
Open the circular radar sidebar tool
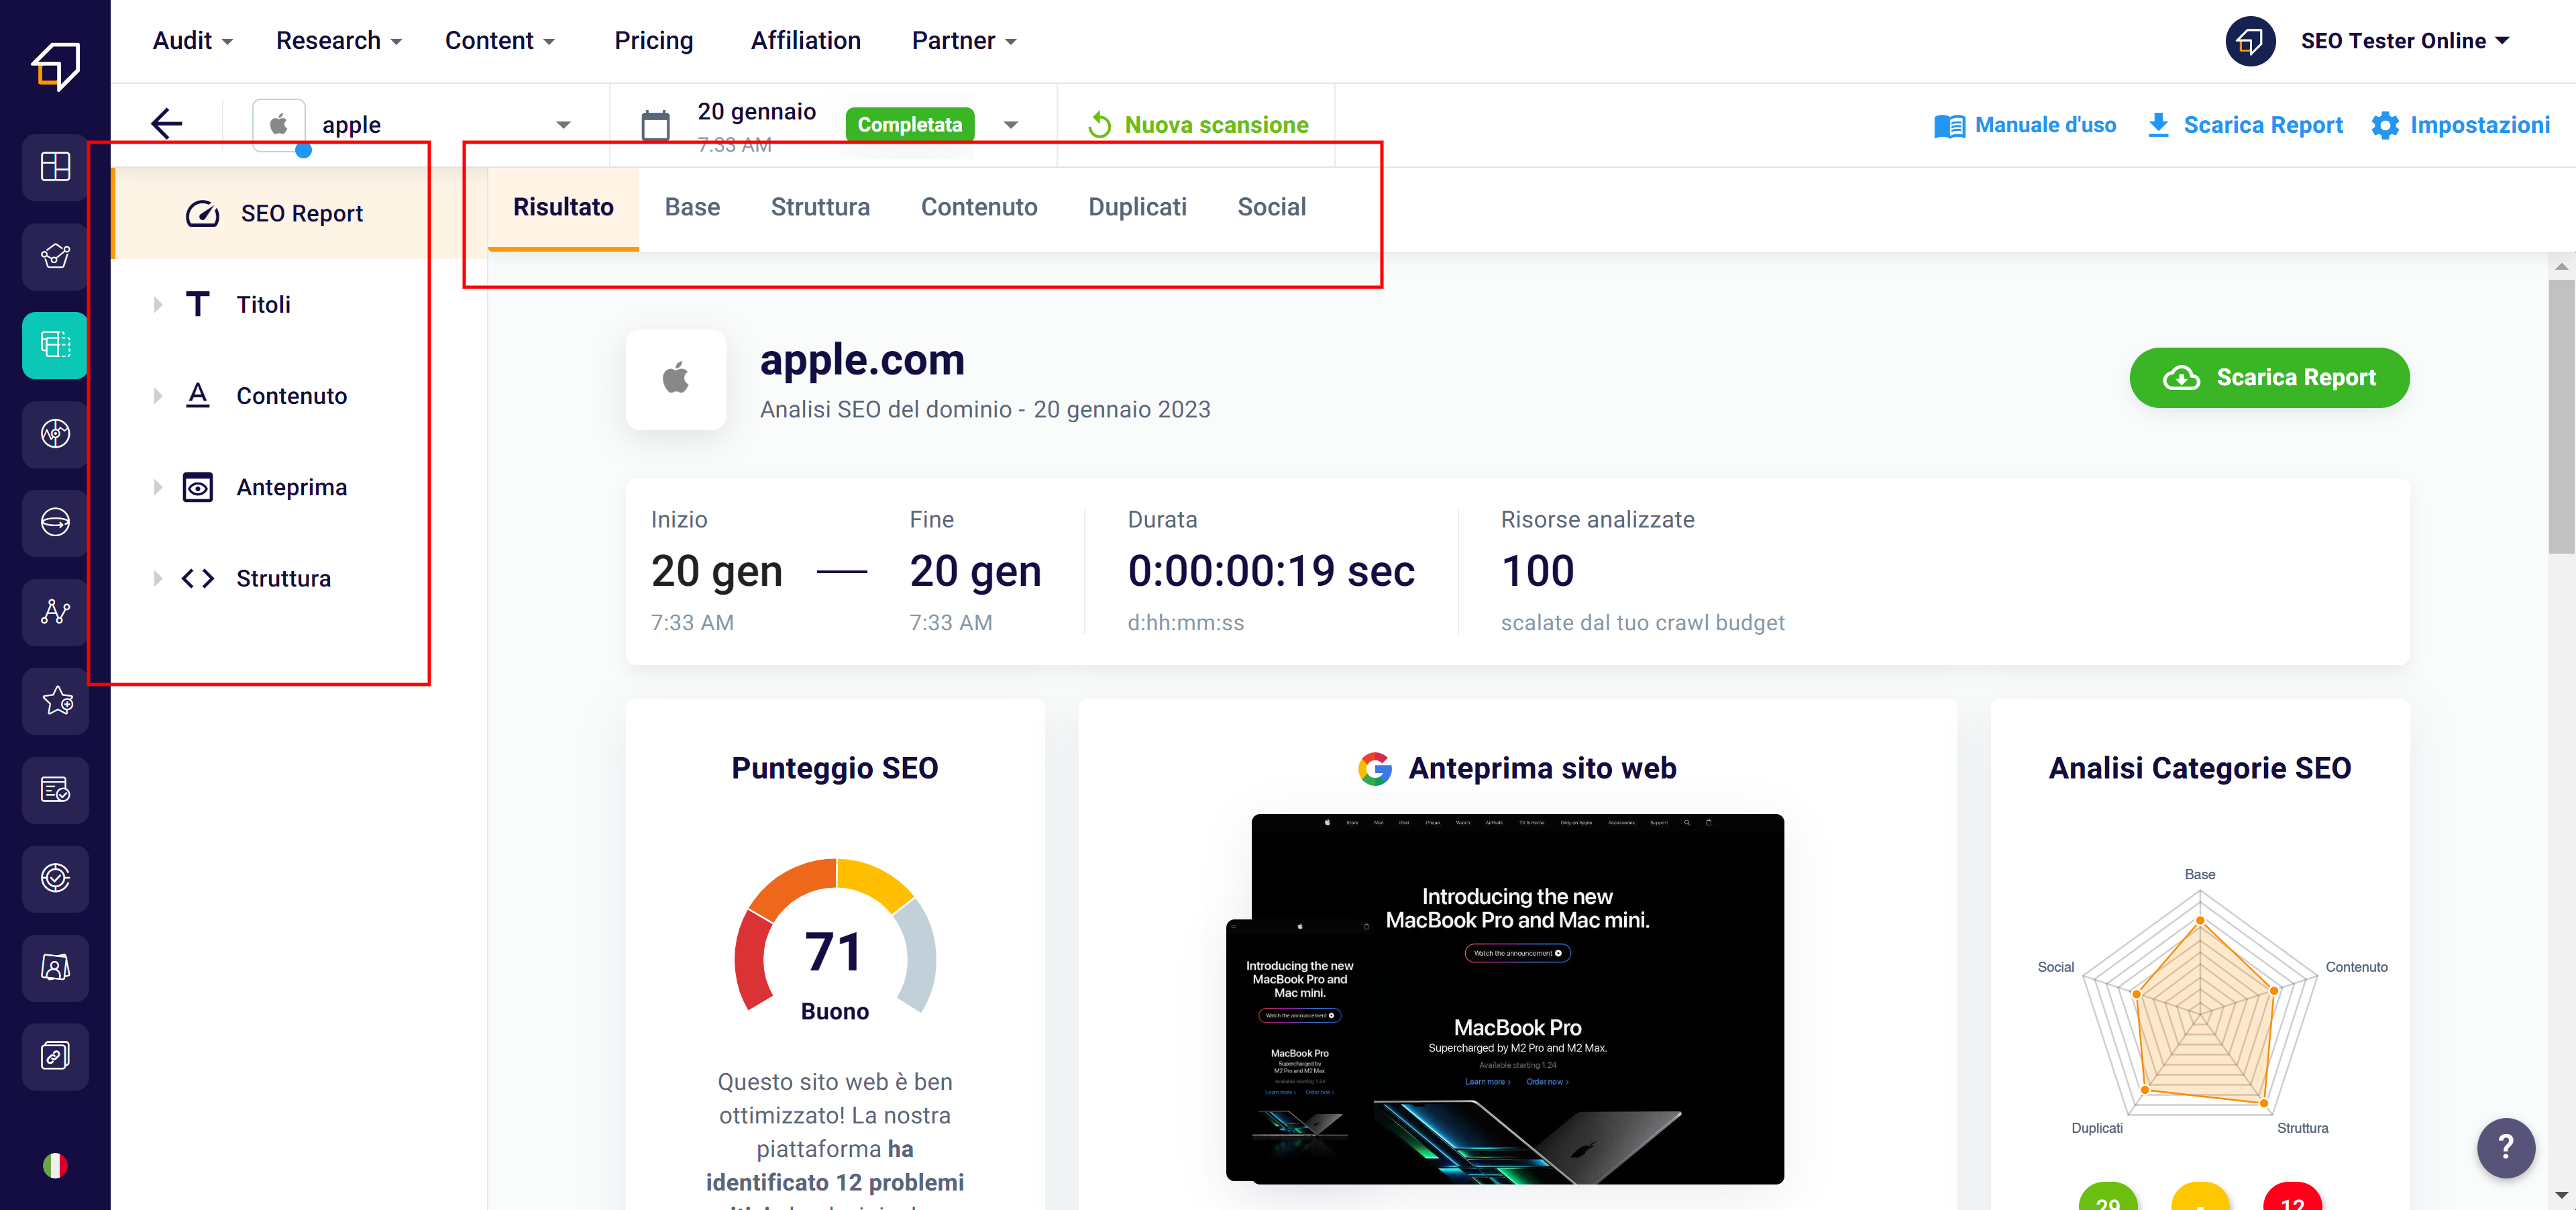click(x=55, y=434)
